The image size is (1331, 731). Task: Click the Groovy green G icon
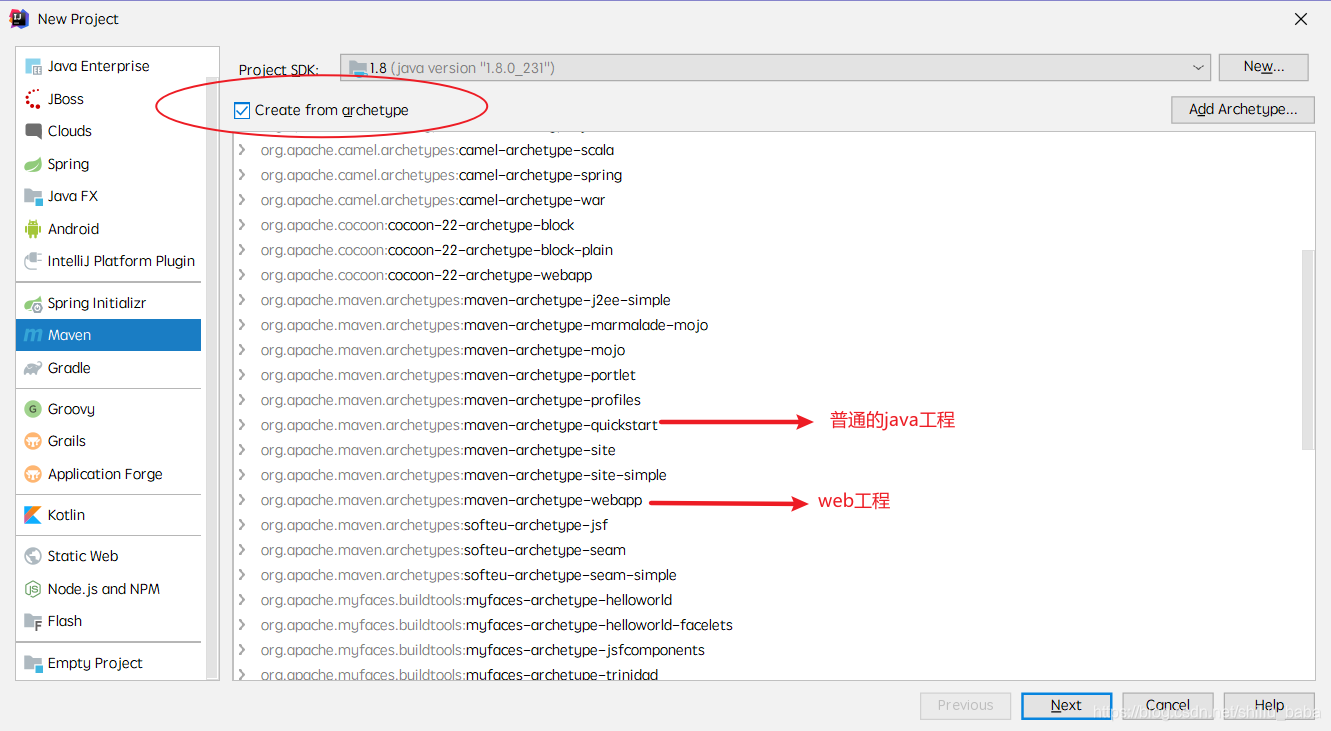[33, 409]
